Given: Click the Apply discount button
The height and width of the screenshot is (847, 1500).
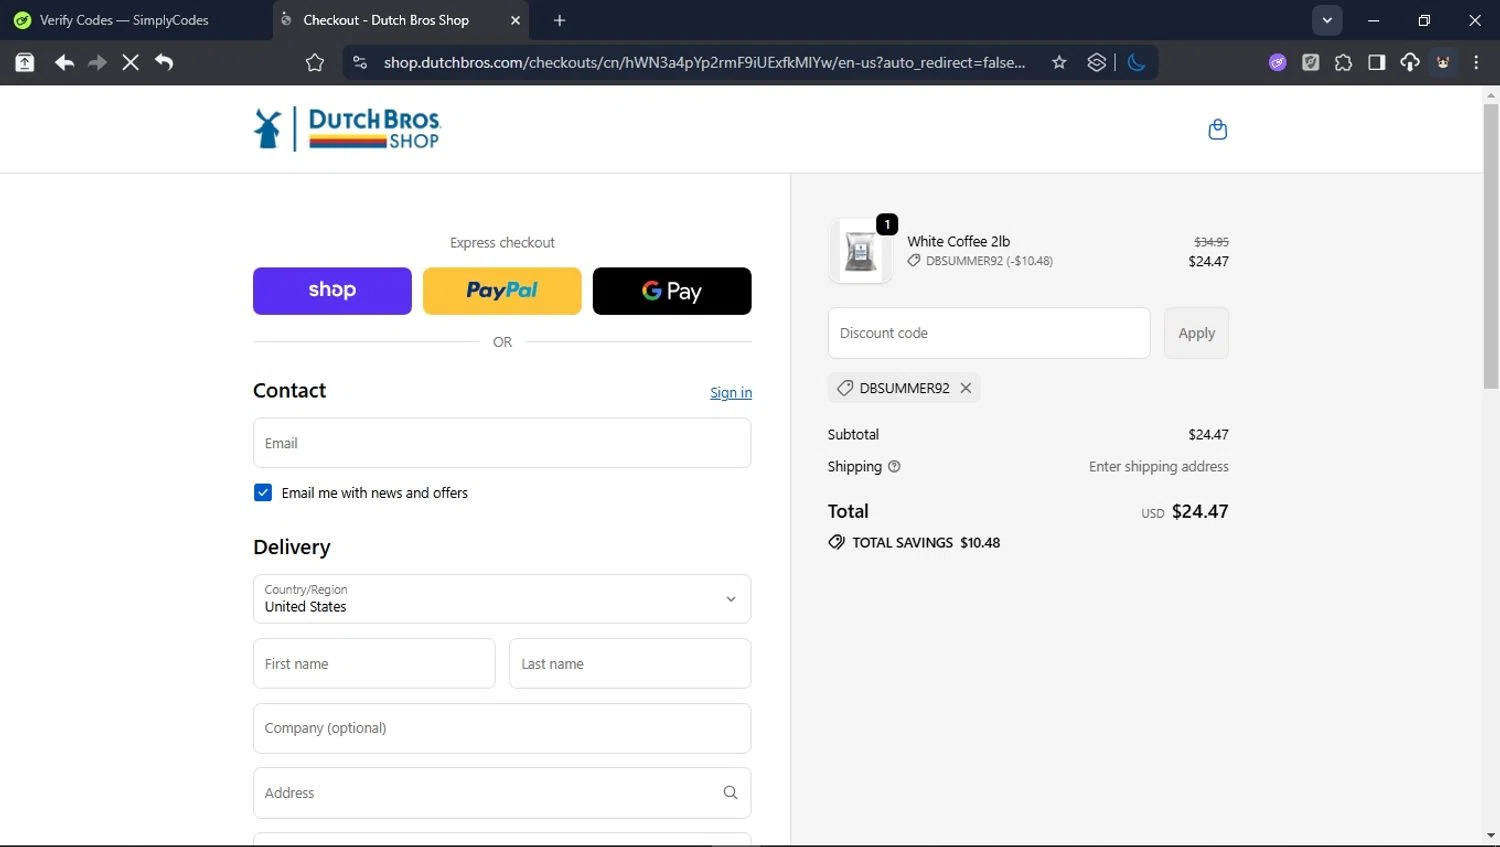Looking at the screenshot, I should pos(1196,333).
